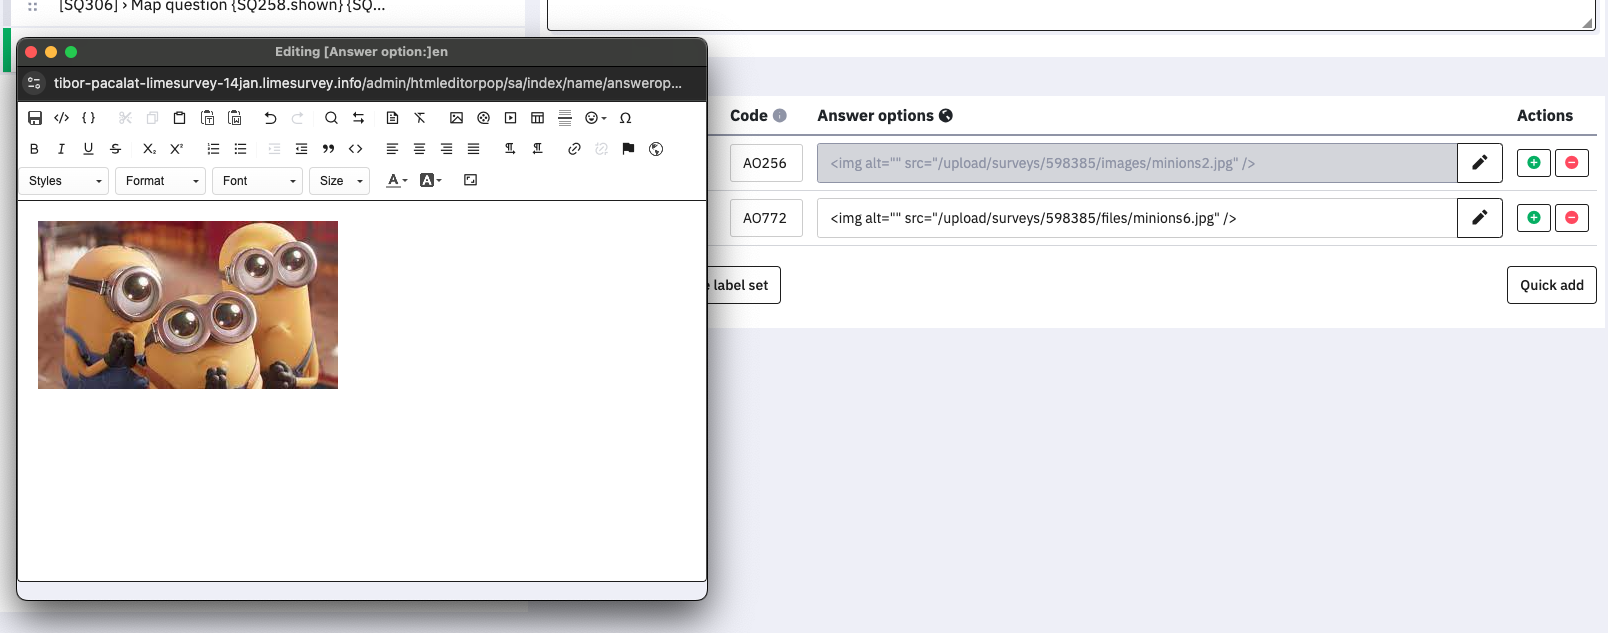
Task: Open the Source code view icon
Action: click(62, 118)
